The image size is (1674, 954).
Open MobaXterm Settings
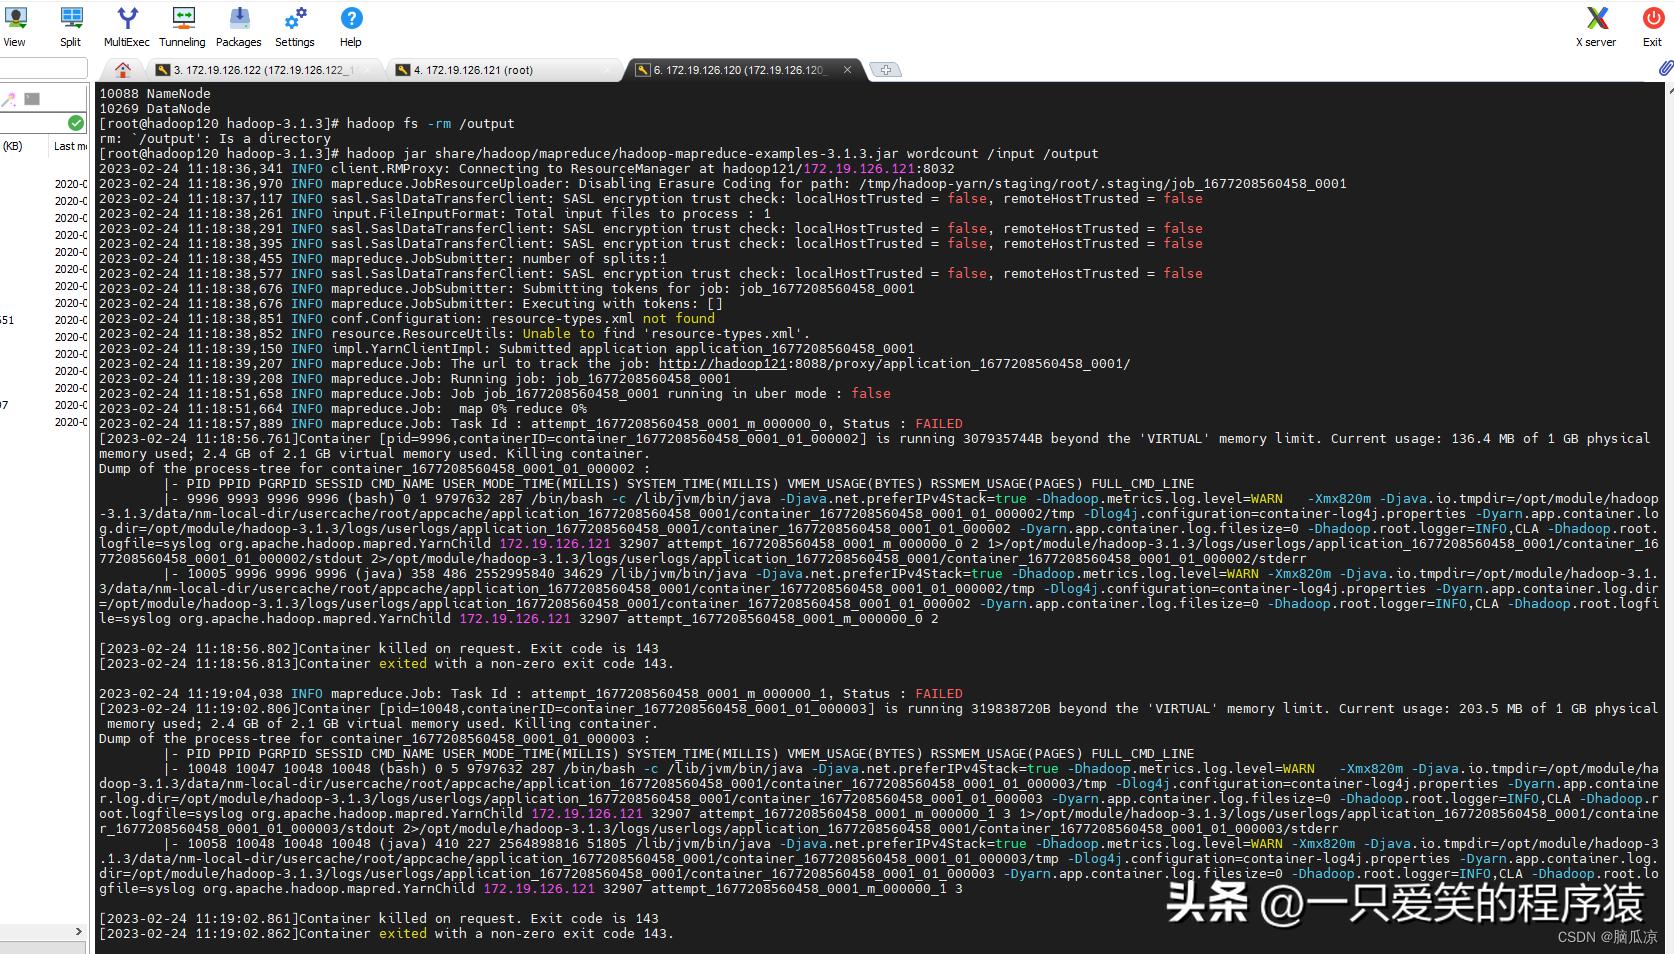point(295,26)
